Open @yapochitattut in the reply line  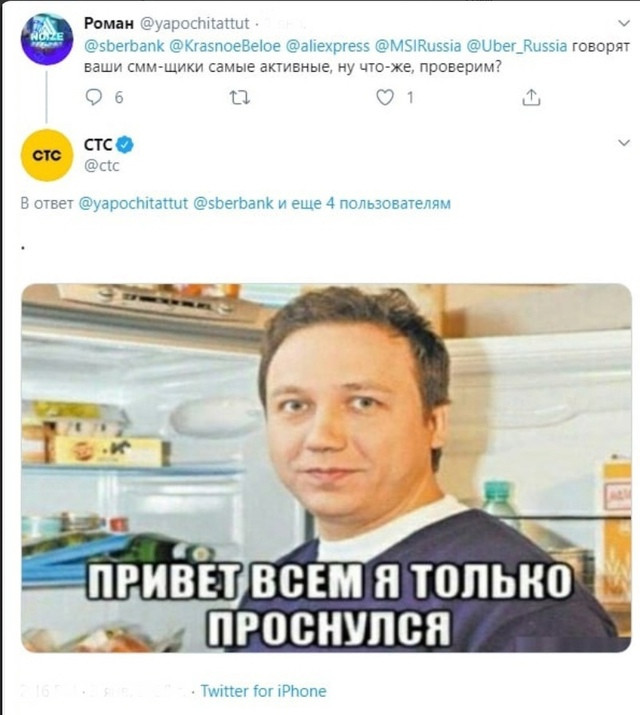click(133, 203)
